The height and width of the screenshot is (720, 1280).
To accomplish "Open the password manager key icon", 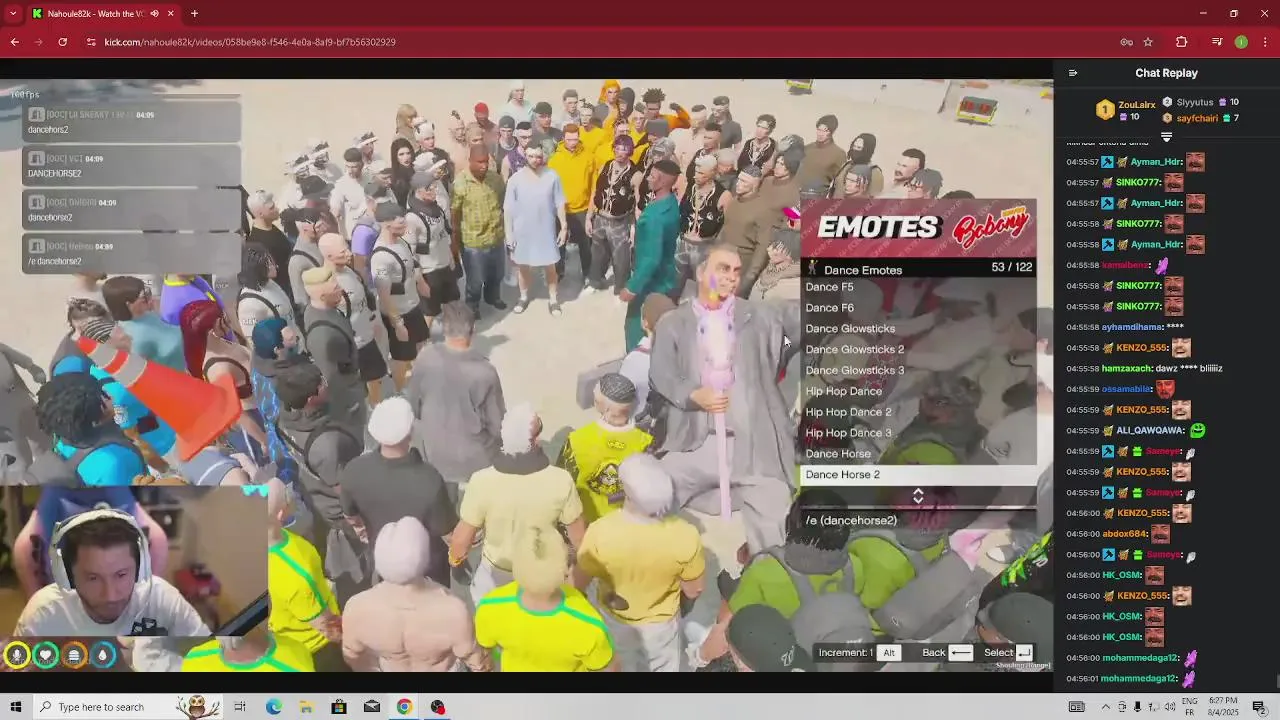I will (1126, 42).
